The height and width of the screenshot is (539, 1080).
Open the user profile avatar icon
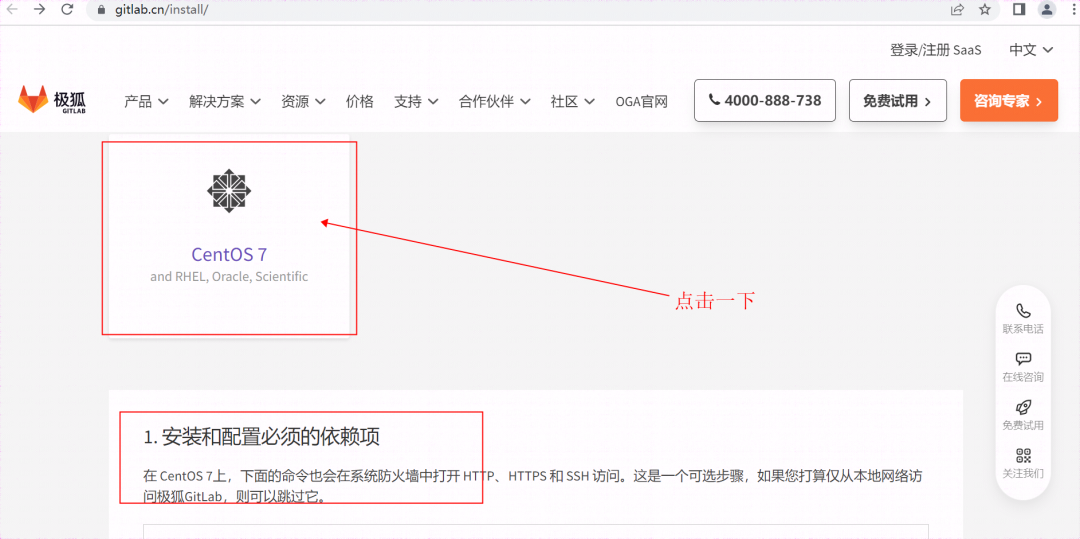(x=1047, y=10)
